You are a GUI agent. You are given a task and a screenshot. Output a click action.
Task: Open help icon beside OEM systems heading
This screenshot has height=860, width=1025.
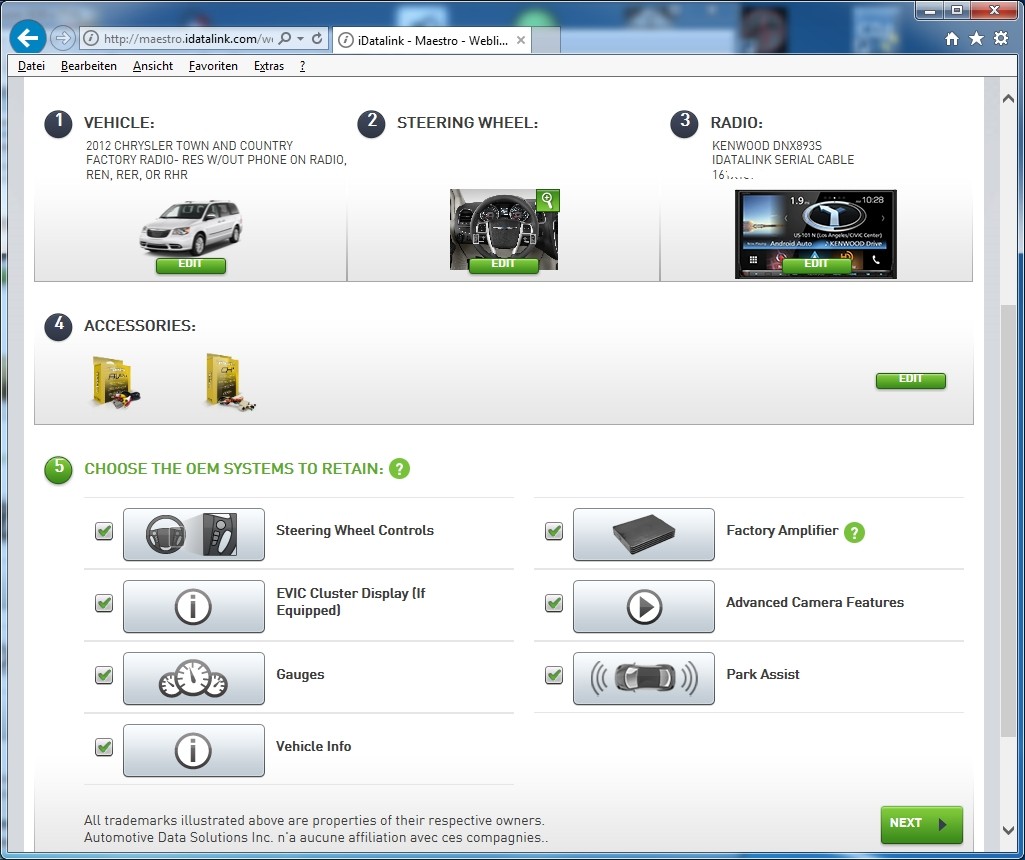tap(399, 469)
